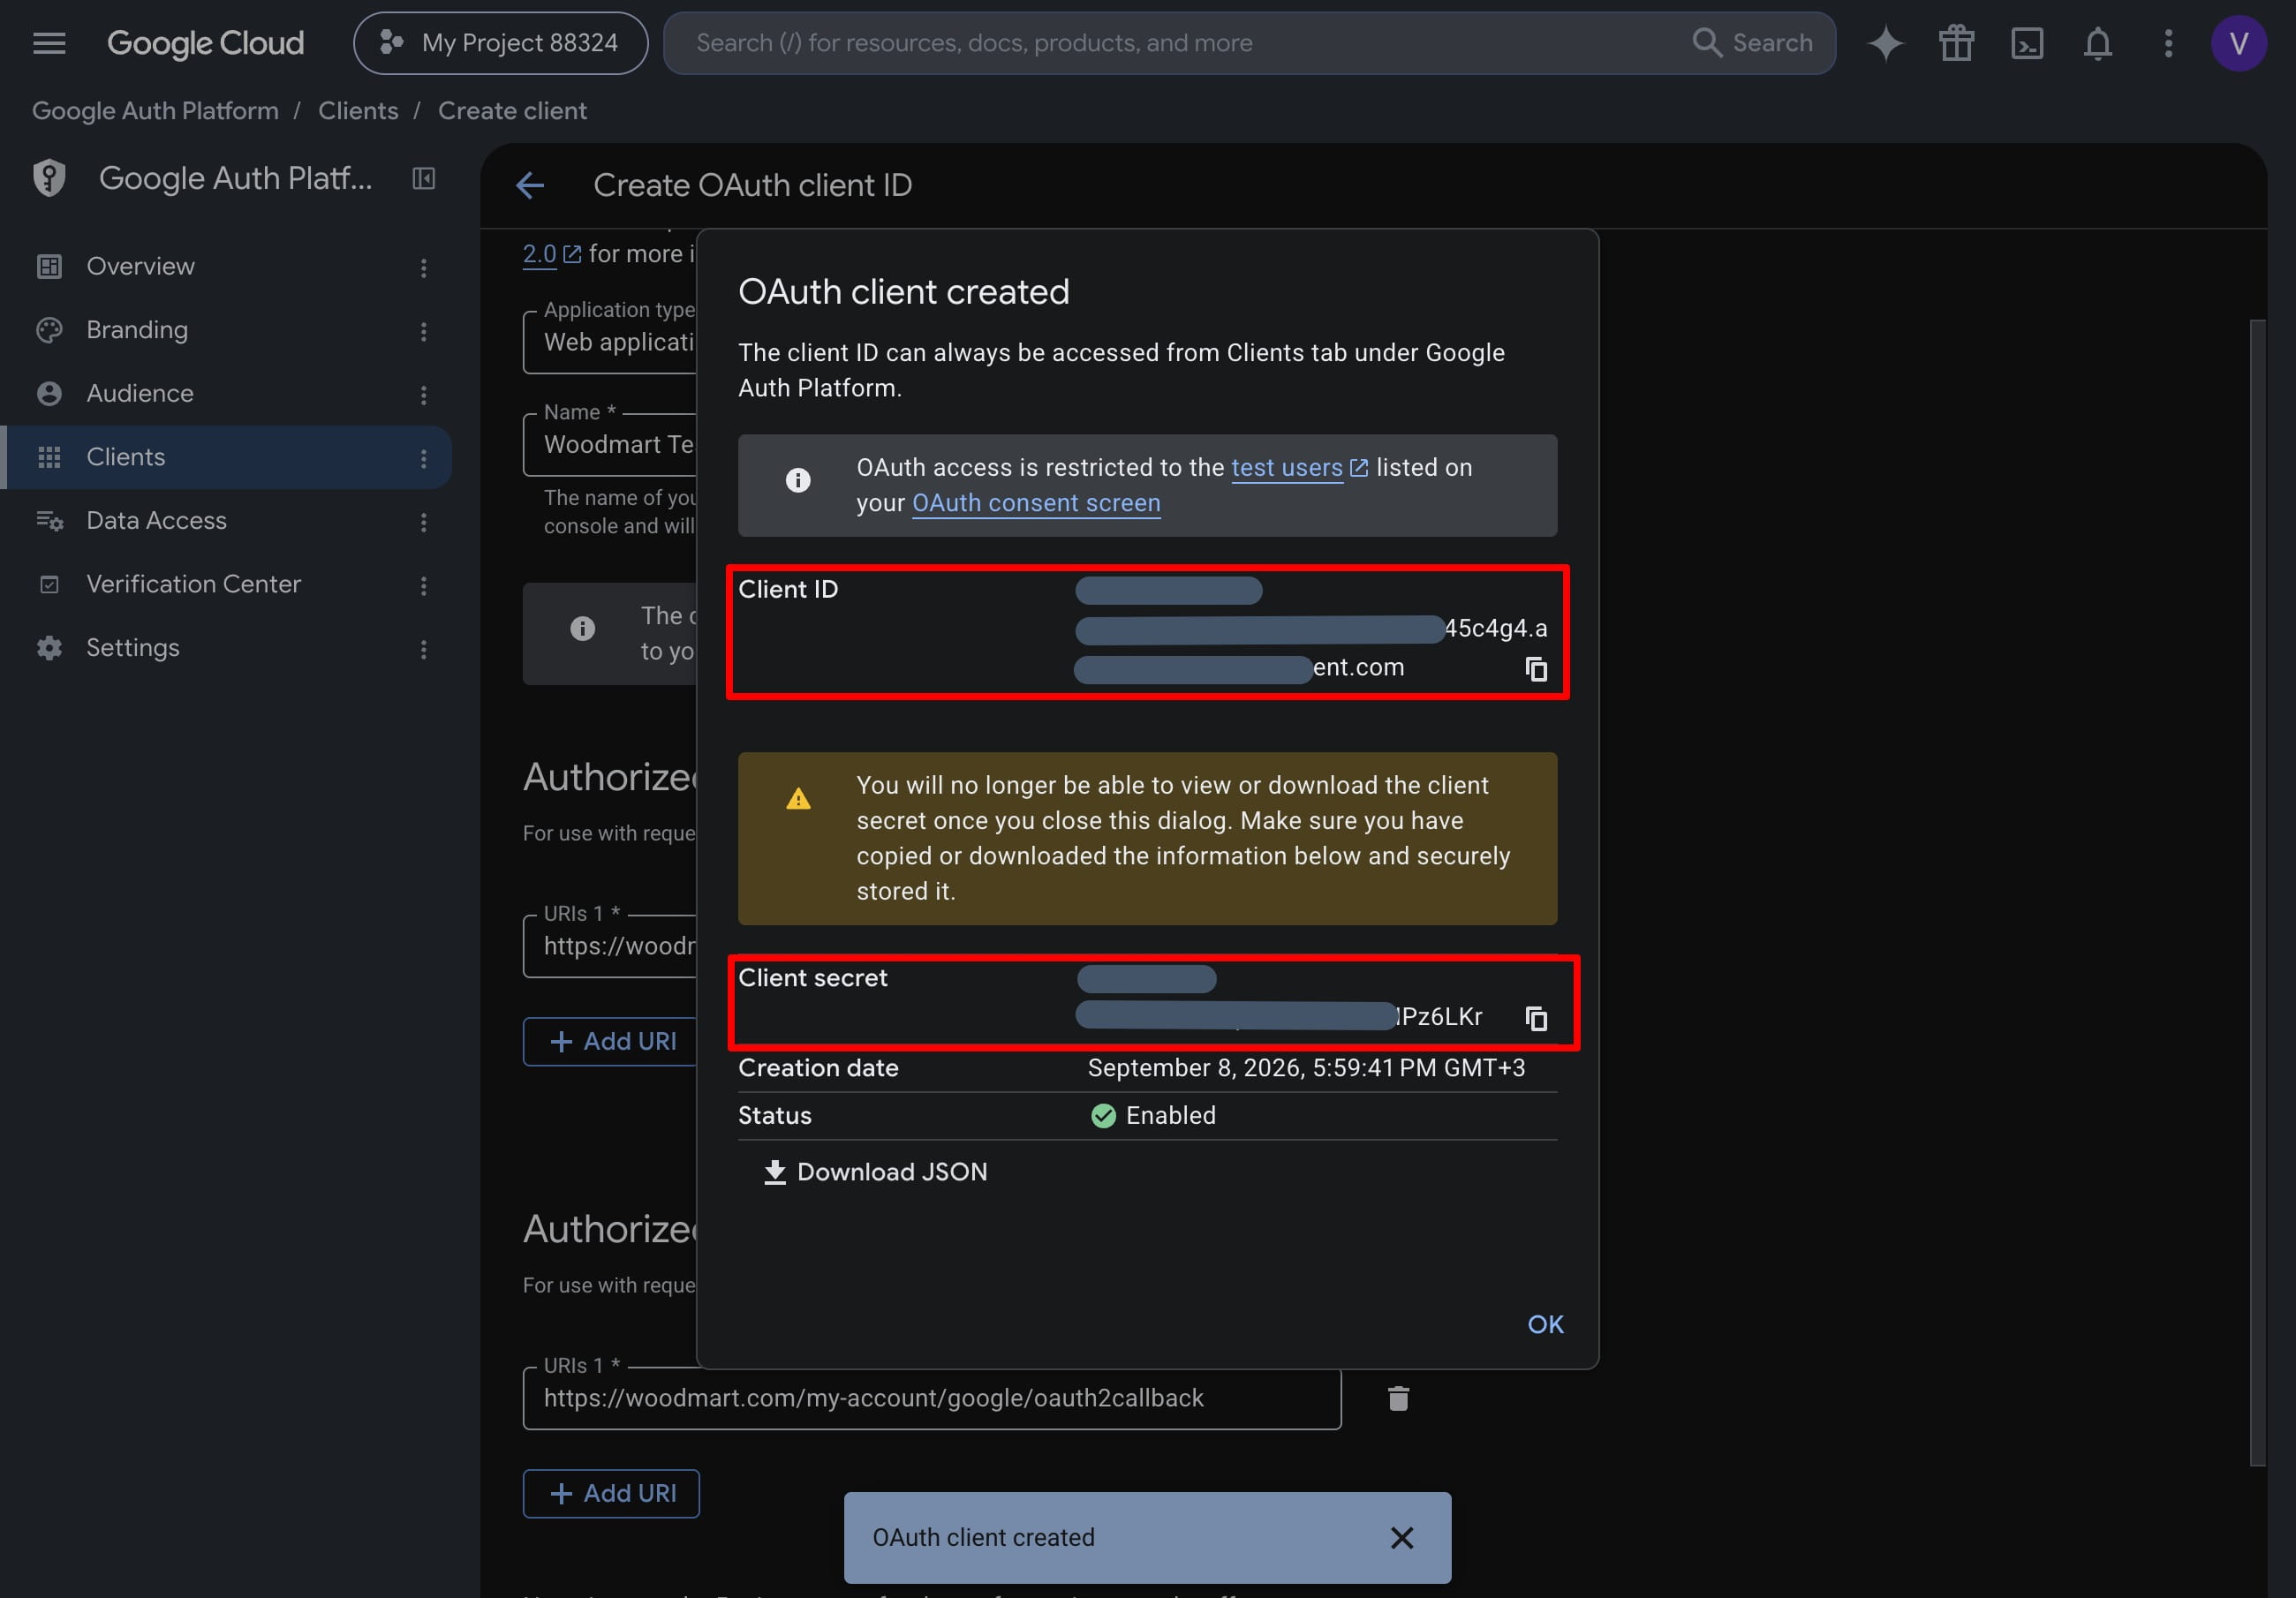Open the OAuth consent screen link
Screen dimensions: 2296x1598
(x=1036, y=503)
